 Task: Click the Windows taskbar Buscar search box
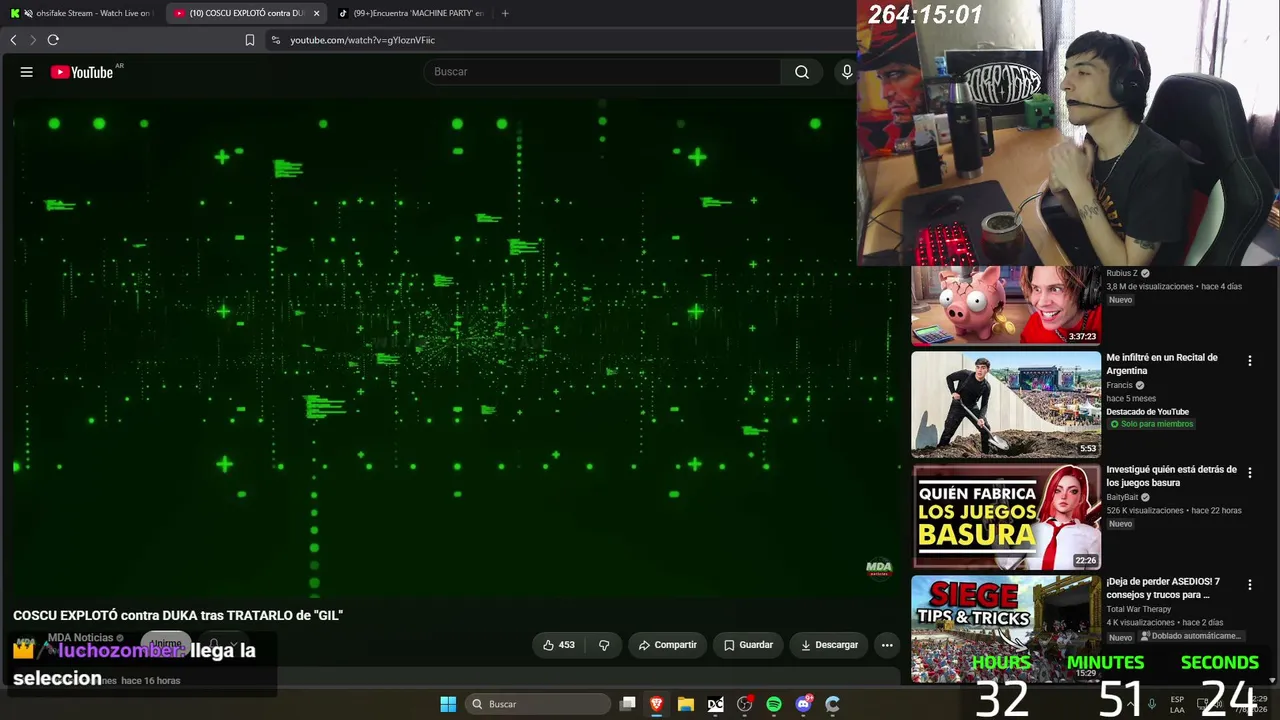(539, 704)
